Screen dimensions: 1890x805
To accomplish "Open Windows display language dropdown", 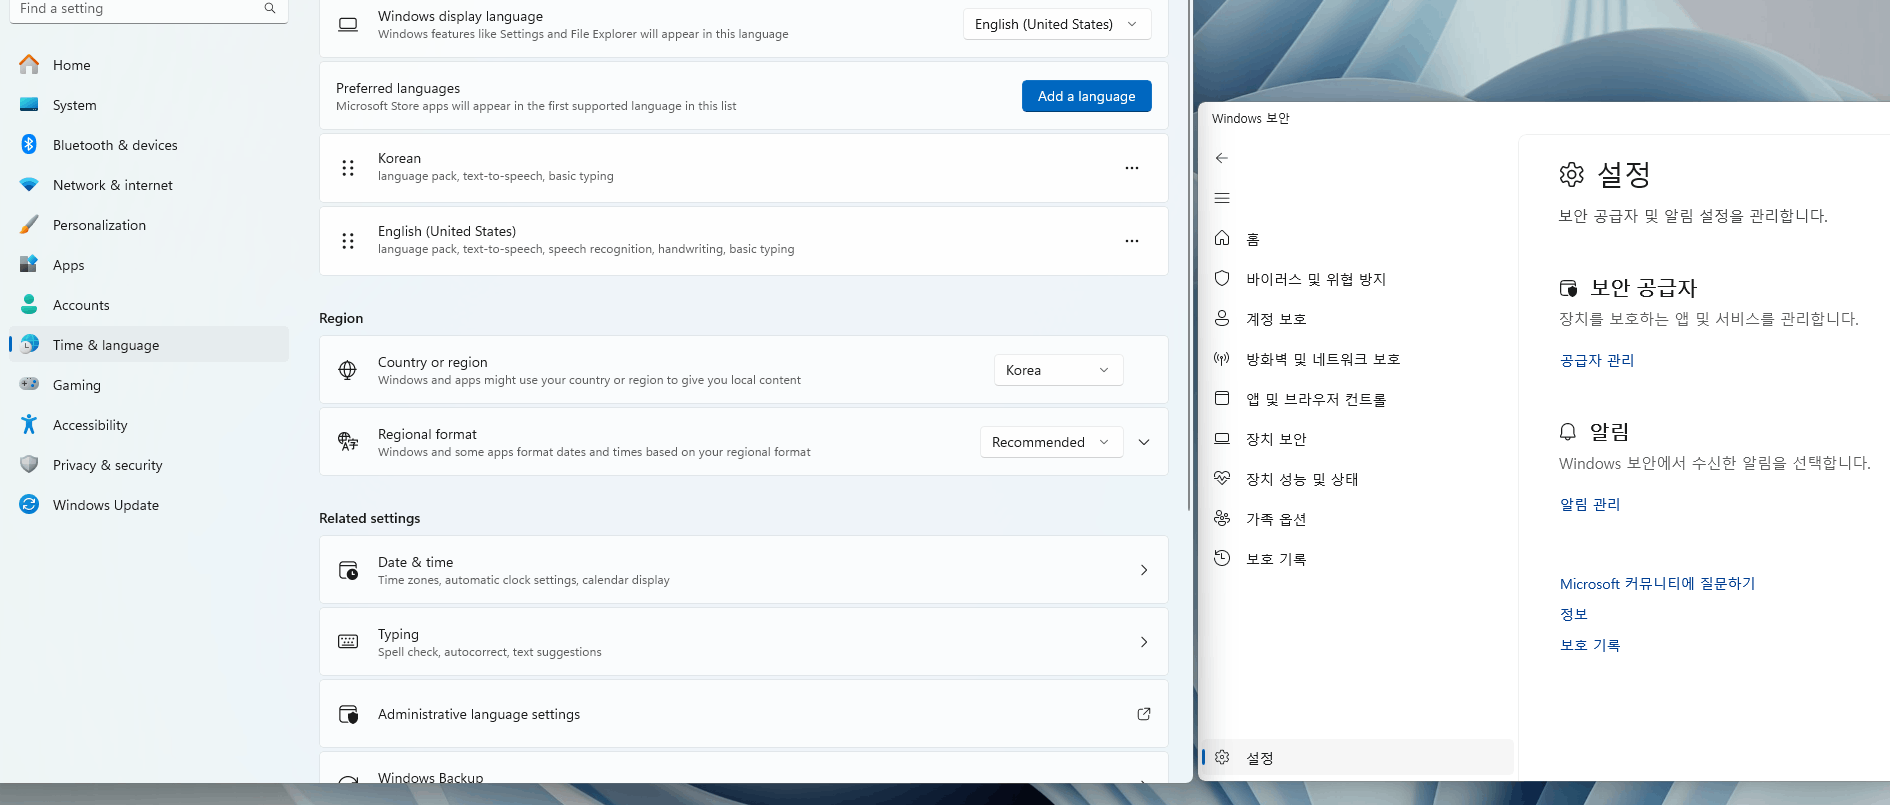I will [1057, 24].
